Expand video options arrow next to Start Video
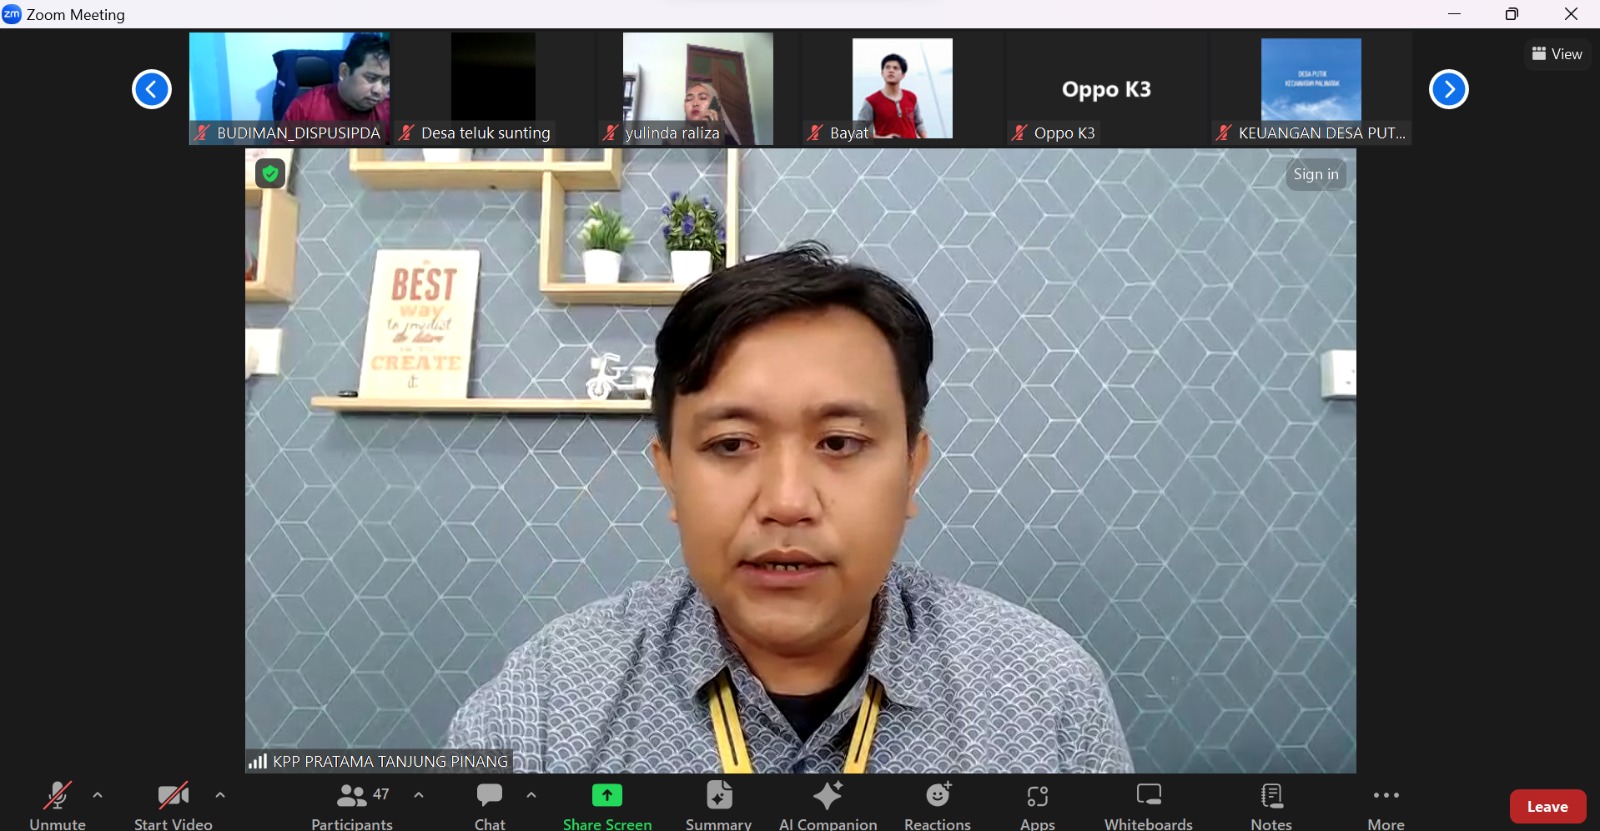This screenshot has width=1600, height=831. click(220, 796)
